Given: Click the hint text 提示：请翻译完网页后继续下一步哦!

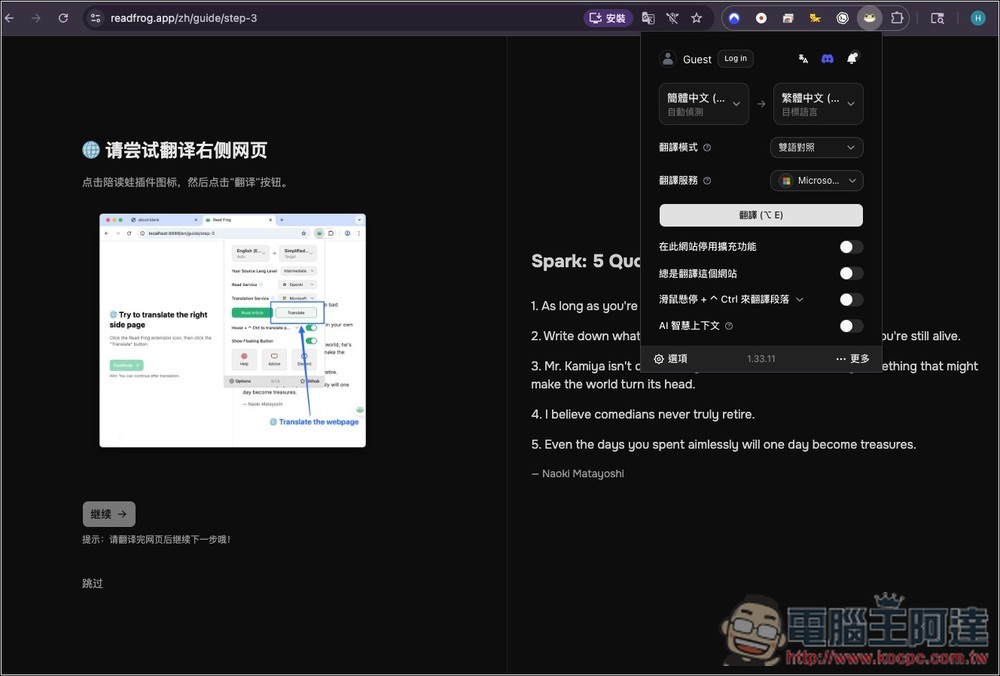Looking at the screenshot, I should pos(156,540).
